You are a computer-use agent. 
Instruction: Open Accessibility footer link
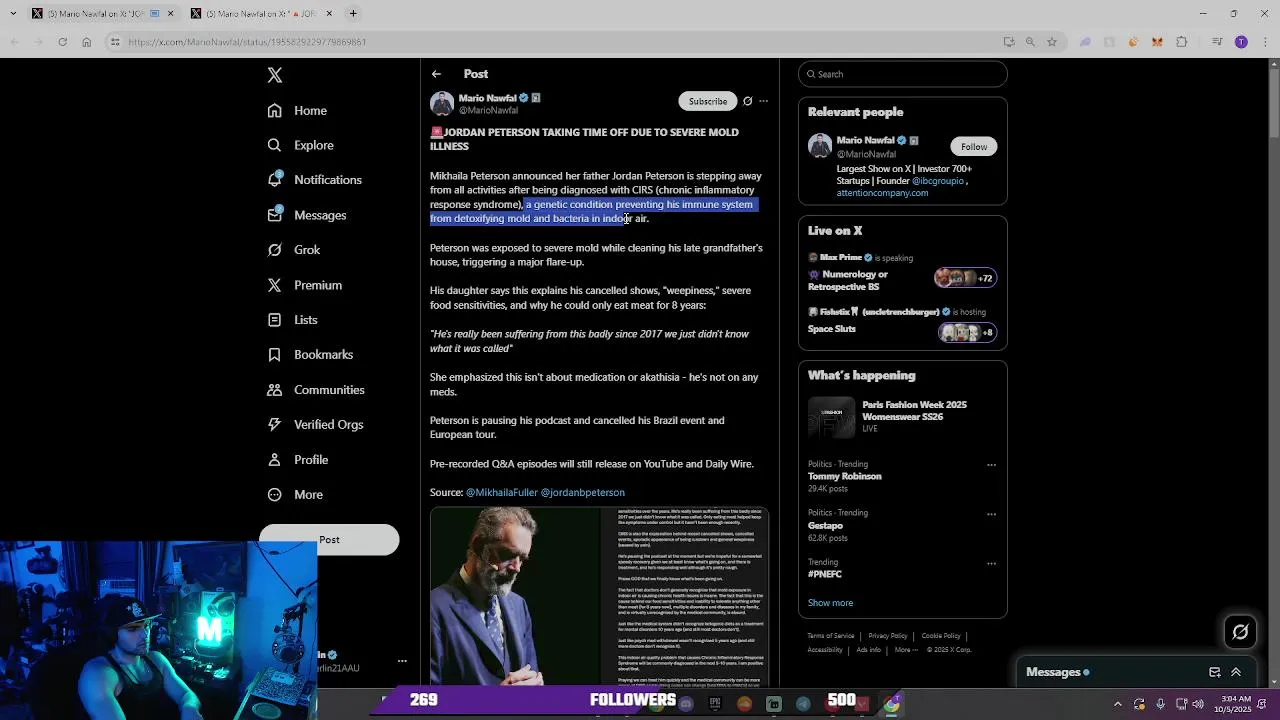[825, 650]
